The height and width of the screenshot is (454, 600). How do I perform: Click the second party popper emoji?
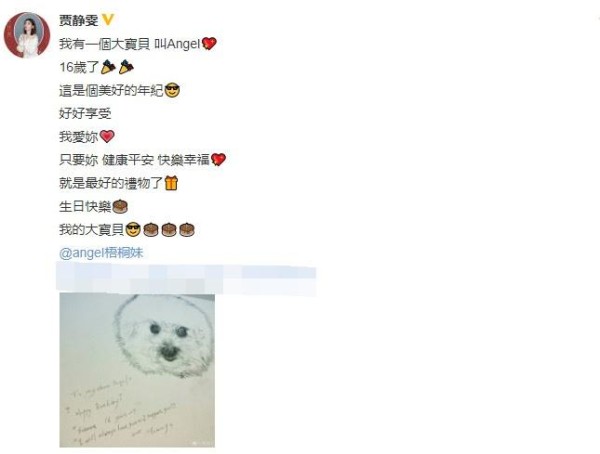click(x=126, y=67)
